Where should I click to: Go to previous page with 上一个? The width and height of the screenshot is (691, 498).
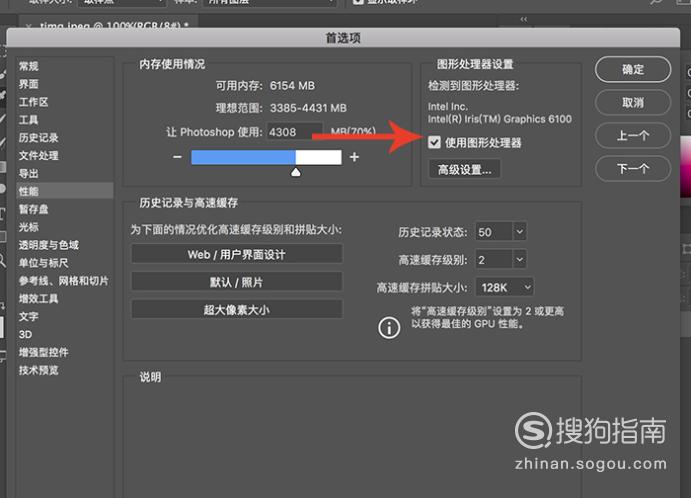[x=633, y=135]
